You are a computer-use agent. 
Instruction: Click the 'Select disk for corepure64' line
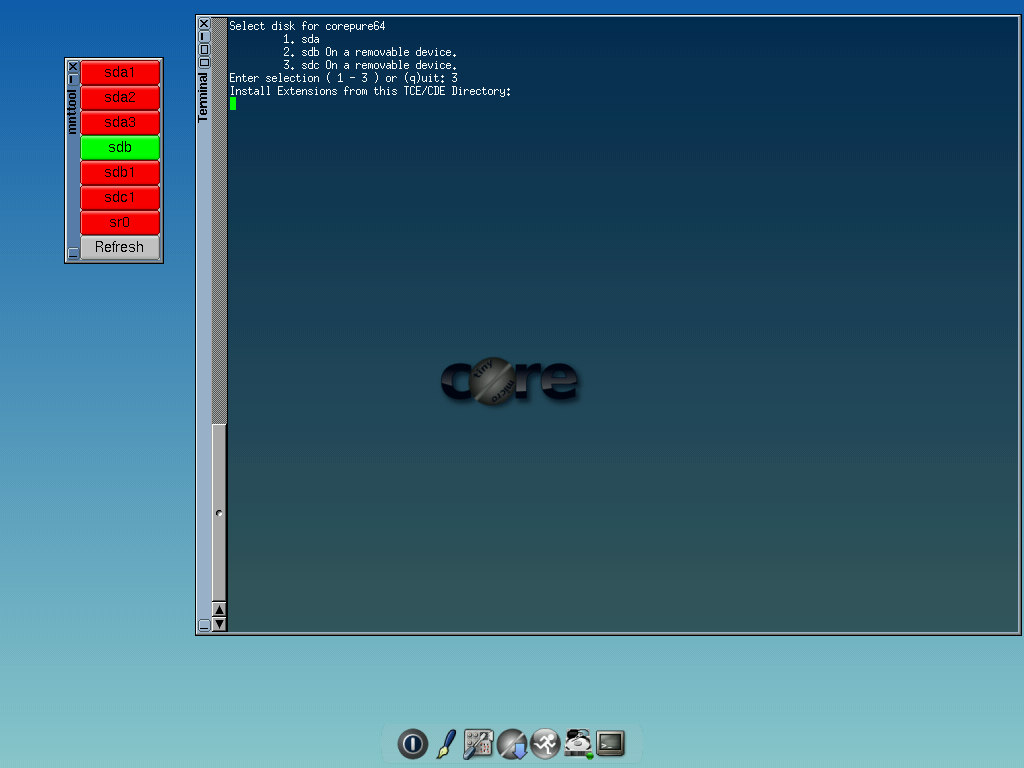click(307, 26)
